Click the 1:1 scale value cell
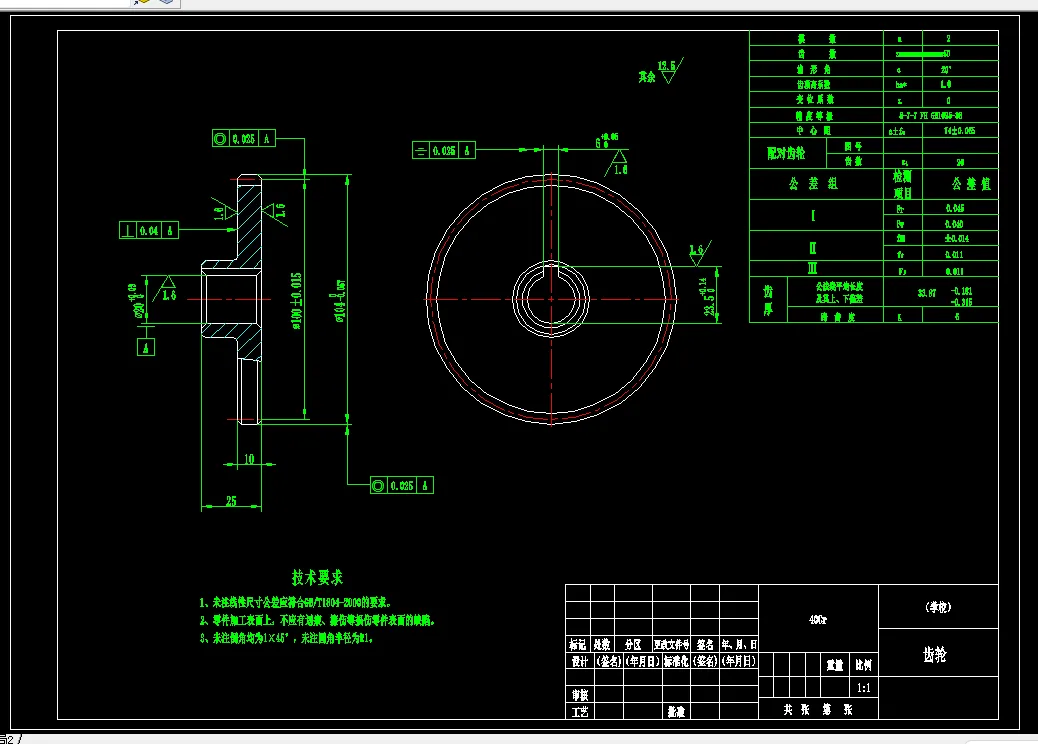Screen dimensions: 1038x744 [864, 688]
